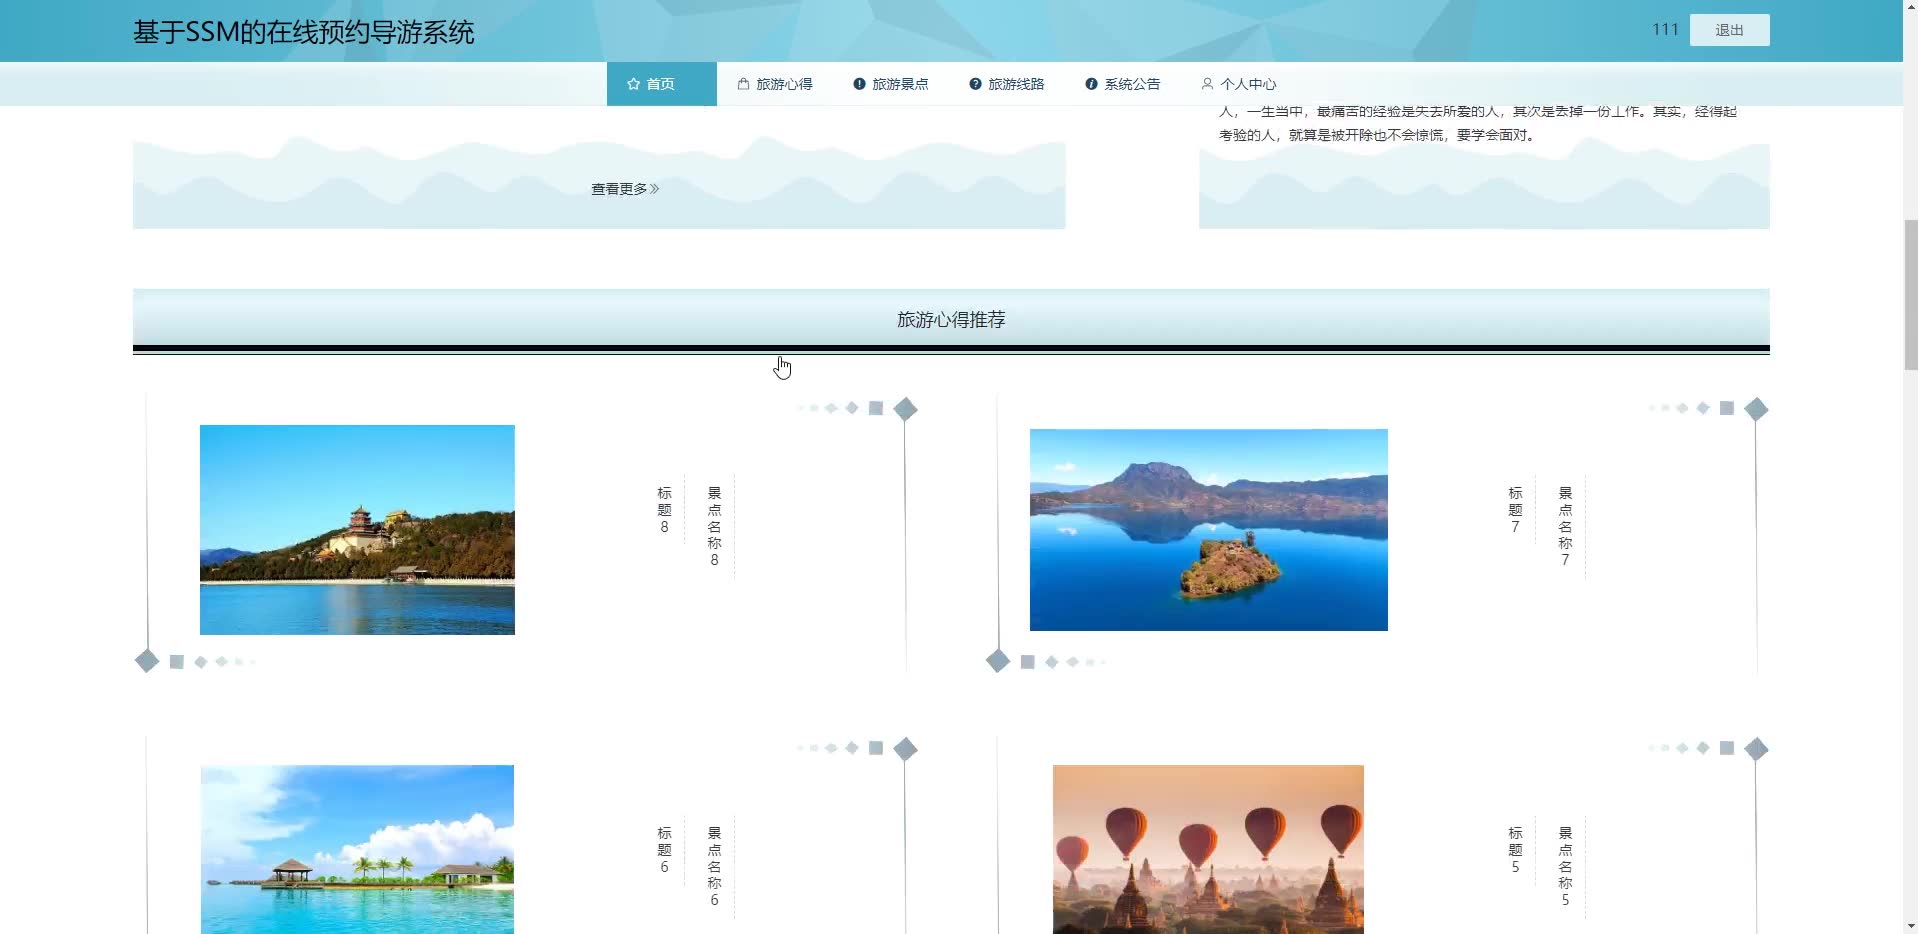Click the vertical text 景点名称8
The image size is (1918, 934).
click(714, 527)
